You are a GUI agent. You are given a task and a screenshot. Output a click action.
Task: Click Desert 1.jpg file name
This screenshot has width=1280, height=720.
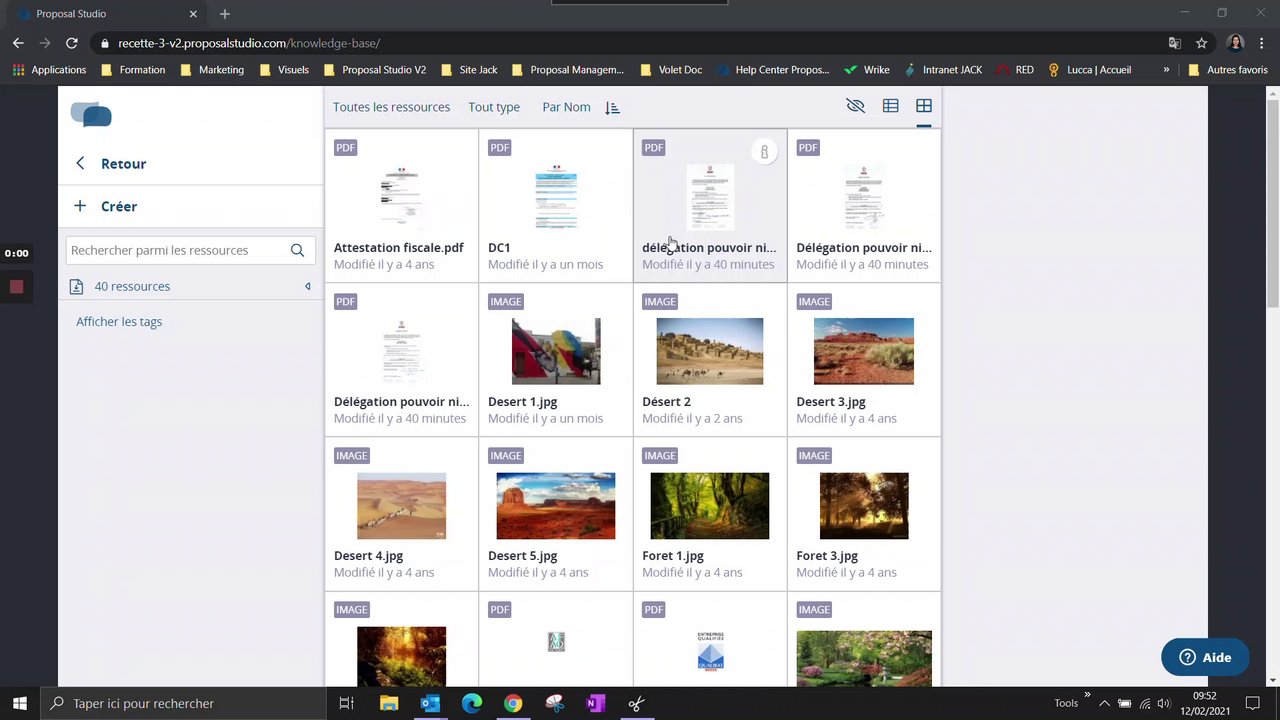click(x=522, y=401)
